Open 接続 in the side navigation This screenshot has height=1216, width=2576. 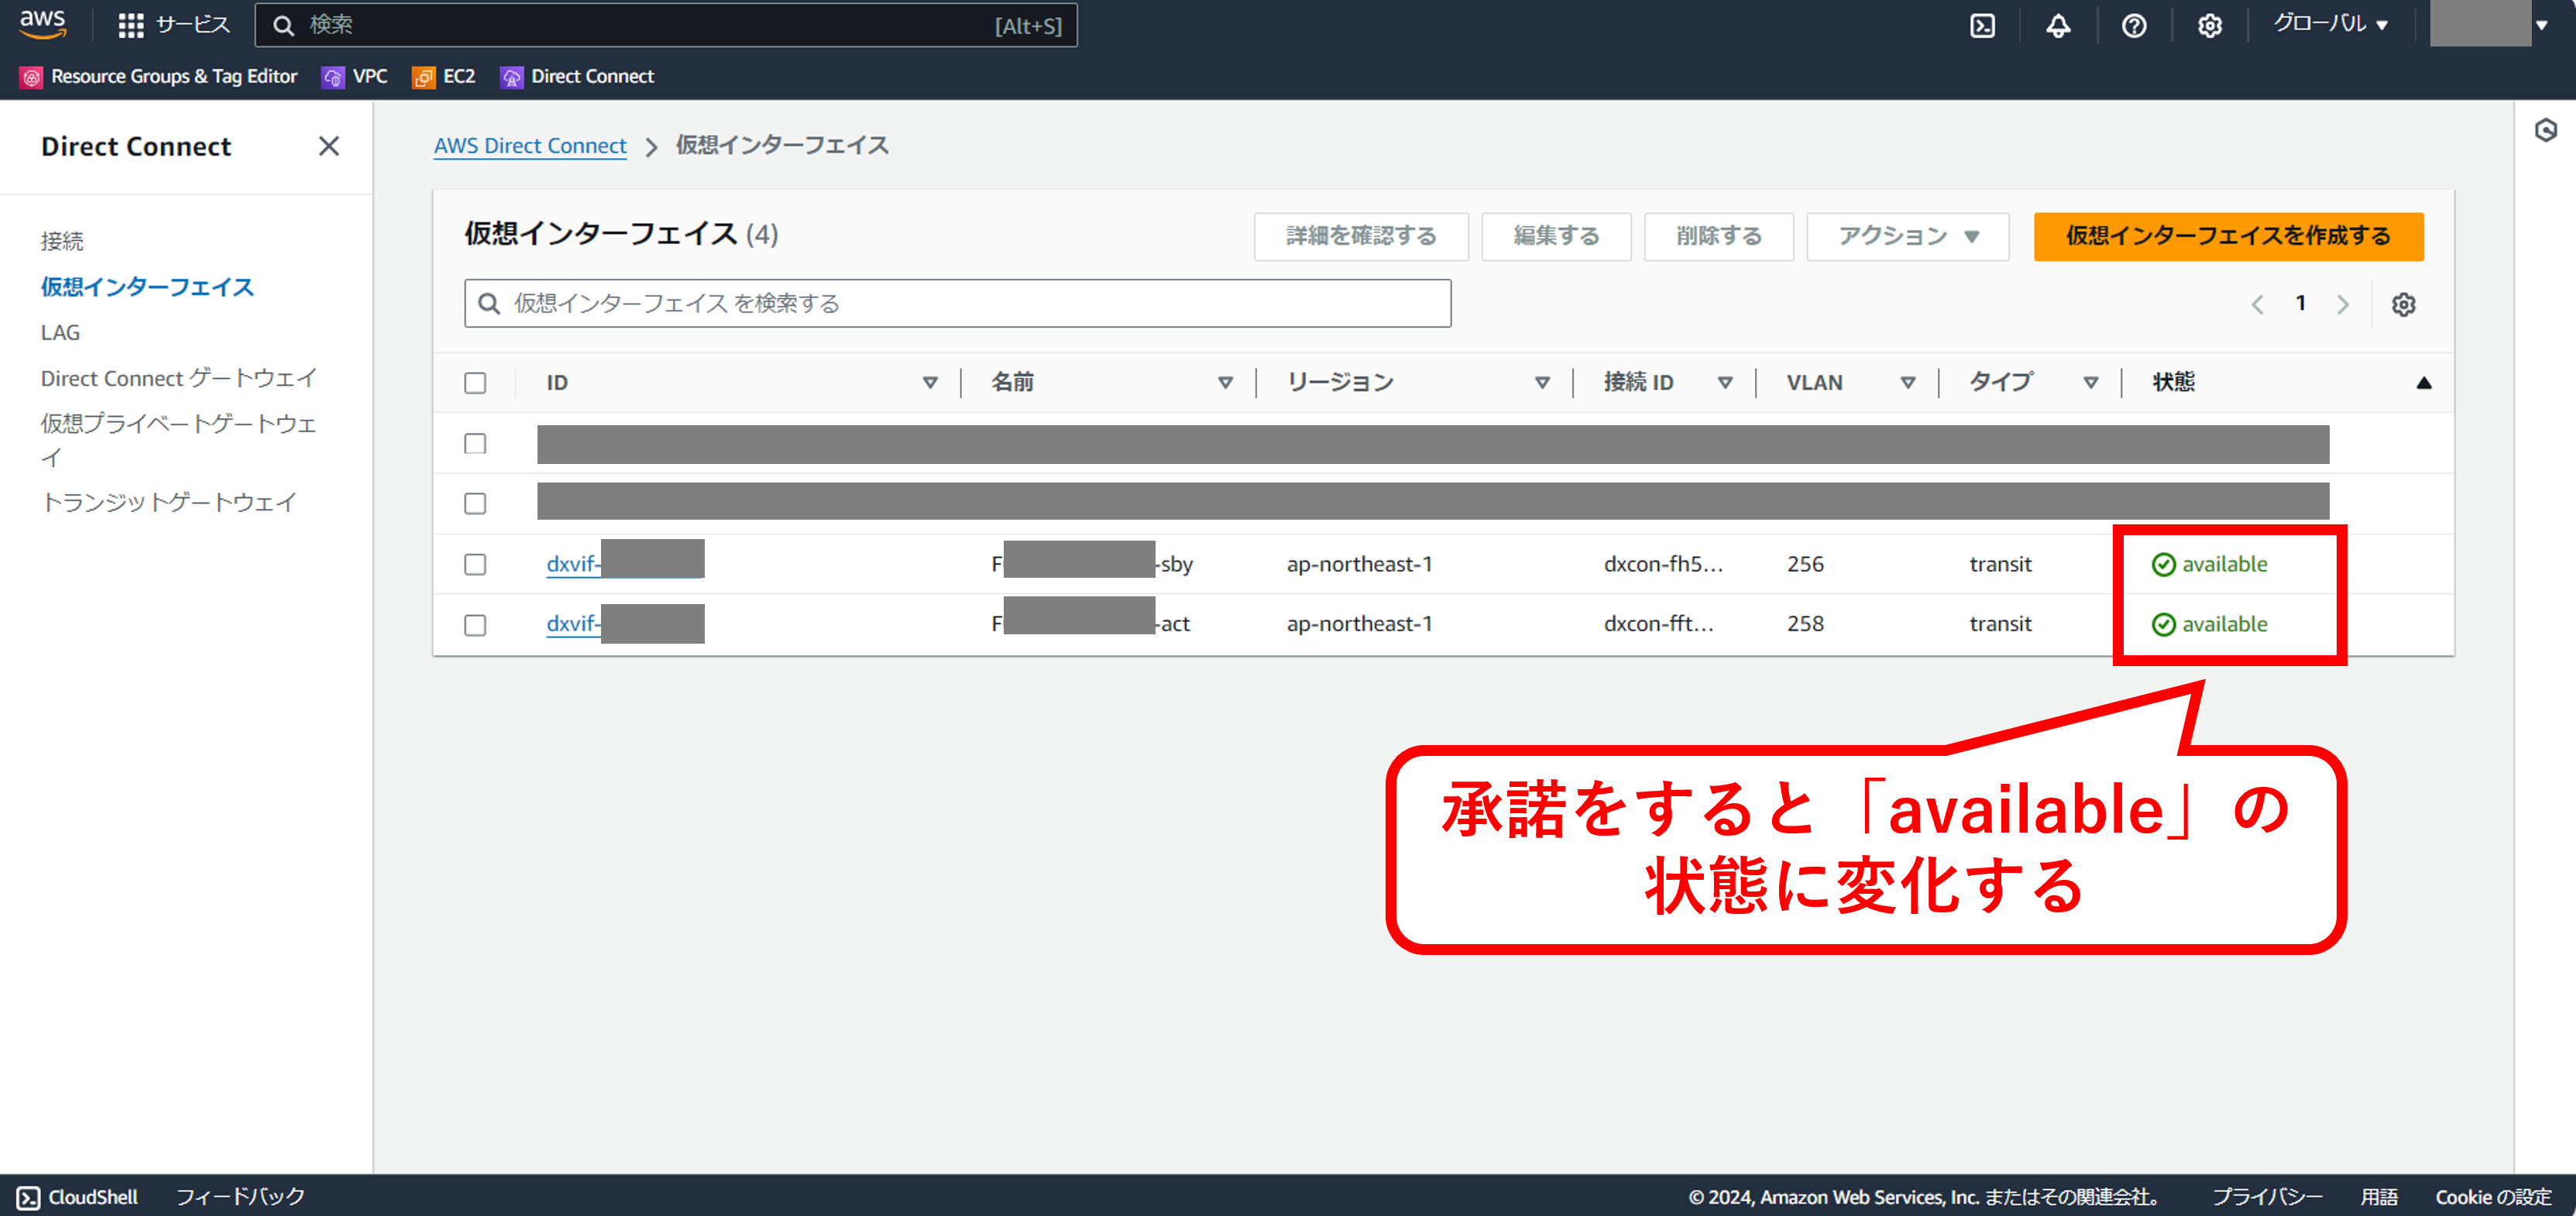[x=62, y=241]
